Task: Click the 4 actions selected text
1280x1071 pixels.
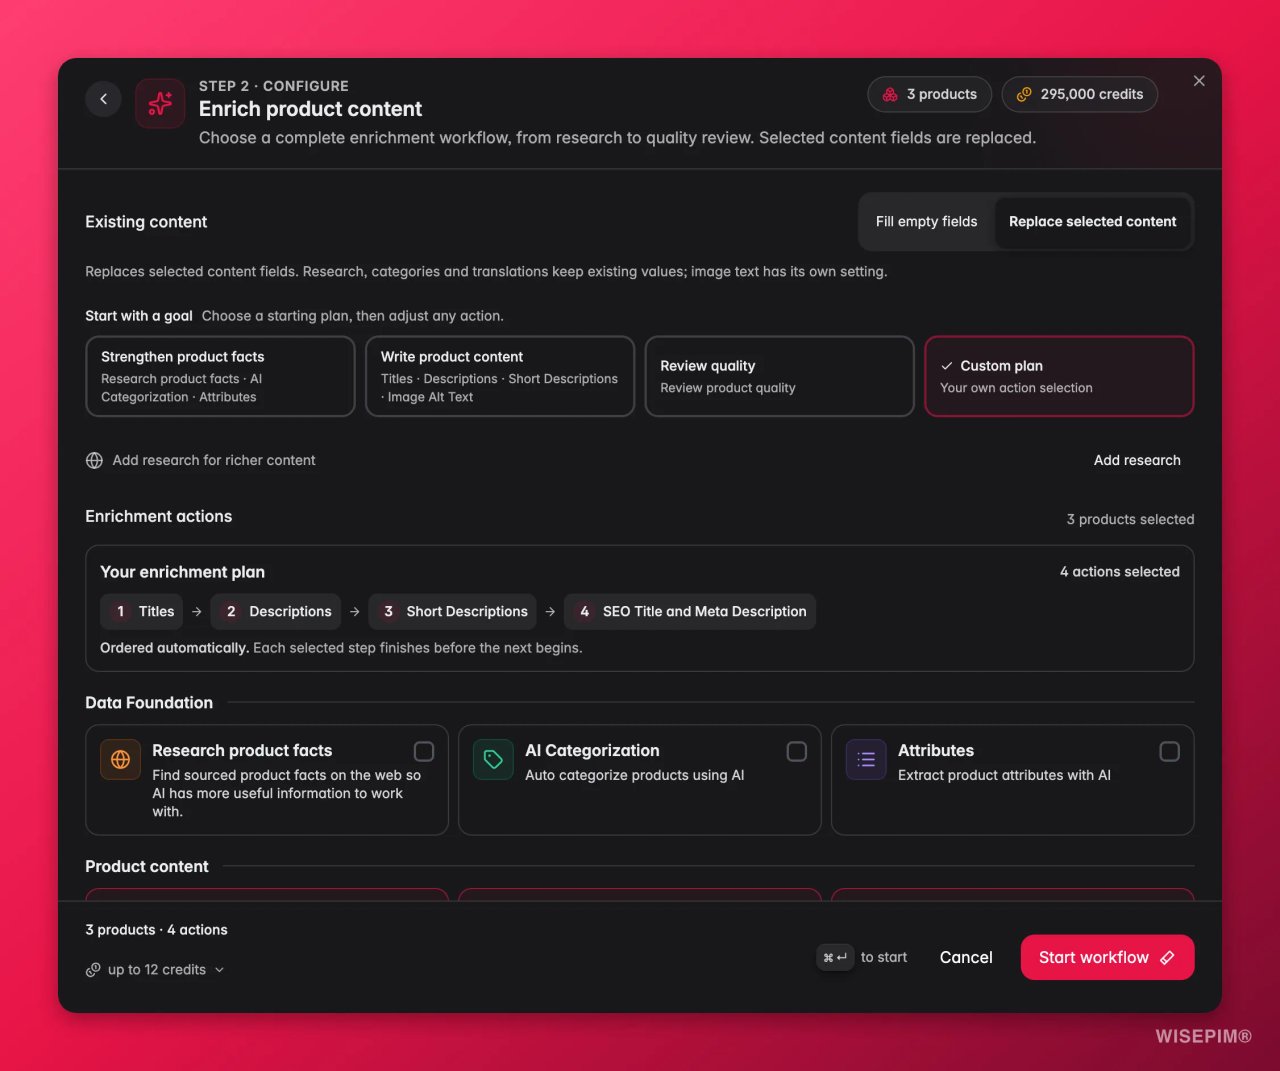Action: 1120,572
